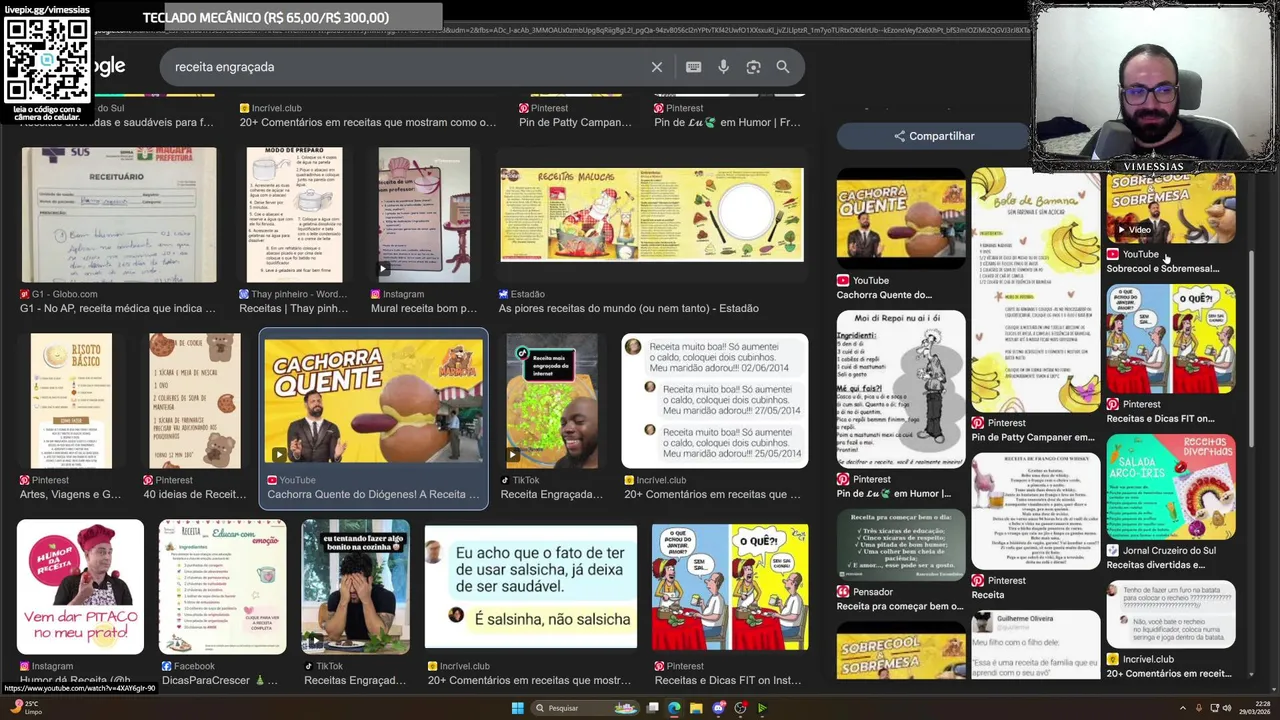Screen dimensions: 1280x720
Task: Open 'Receitas | Thay pinh...' link
Action: coord(294,308)
